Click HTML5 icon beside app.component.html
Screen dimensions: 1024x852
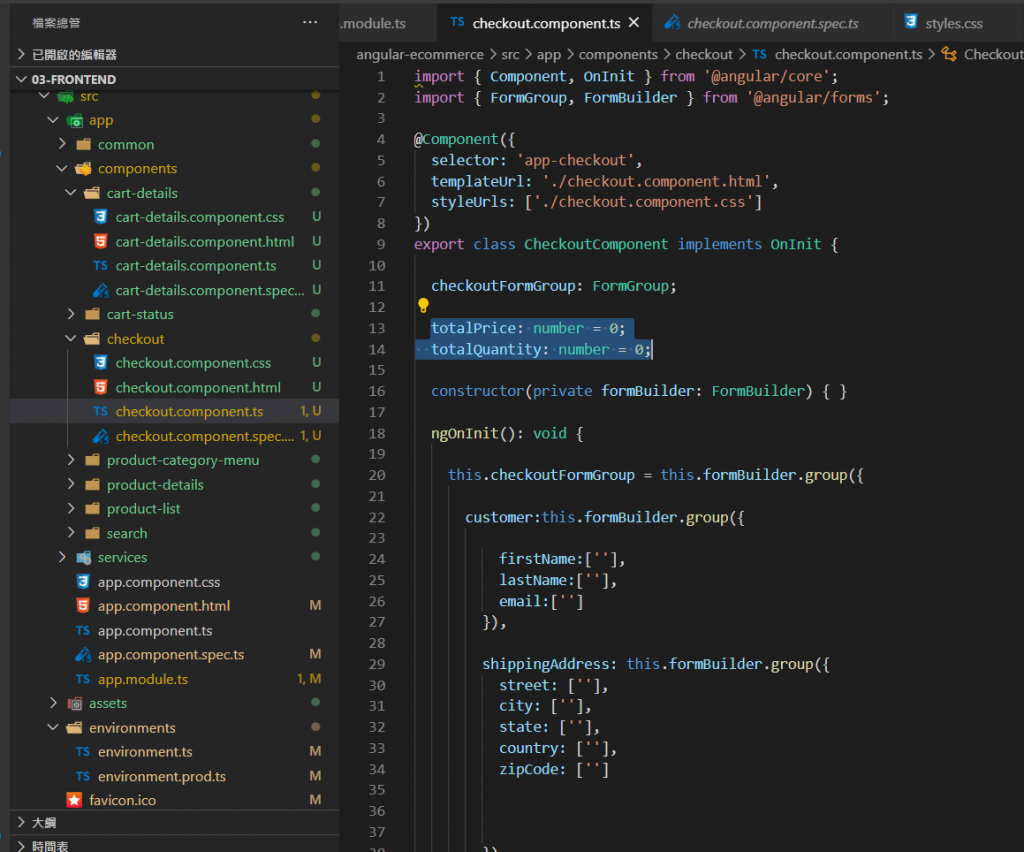tap(82, 606)
